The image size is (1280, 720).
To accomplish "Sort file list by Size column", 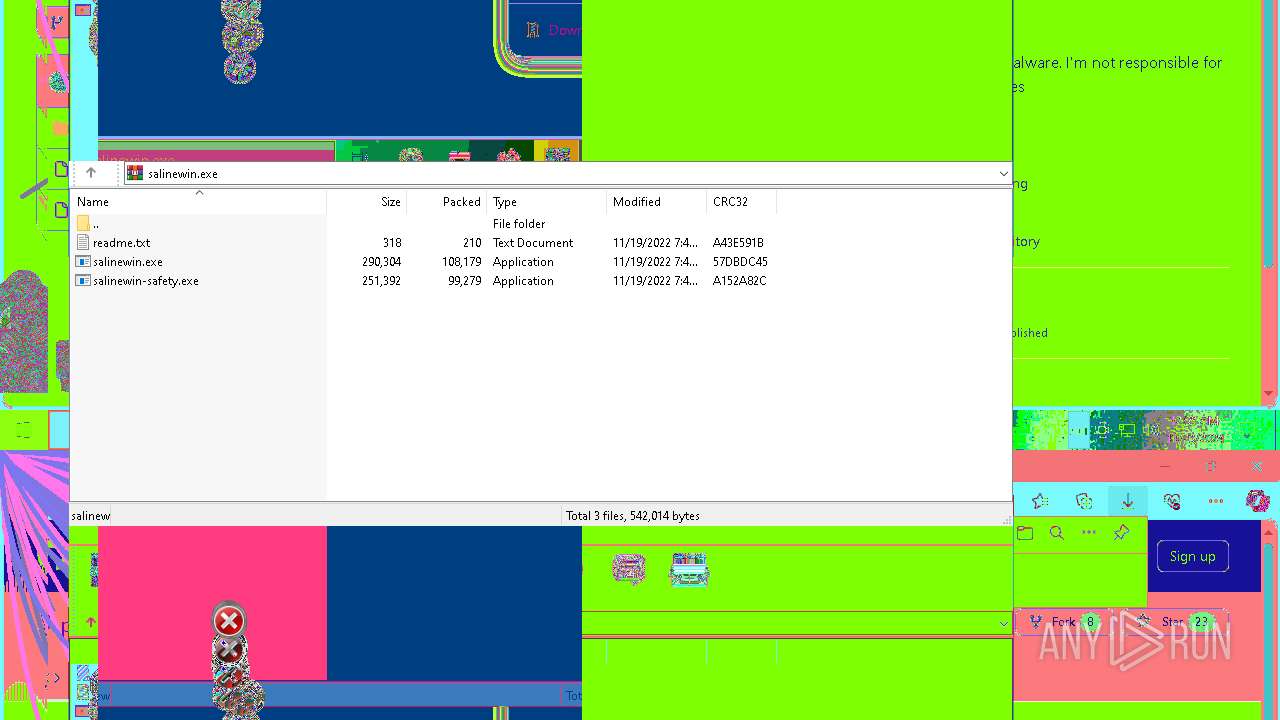I will coord(367,201).
